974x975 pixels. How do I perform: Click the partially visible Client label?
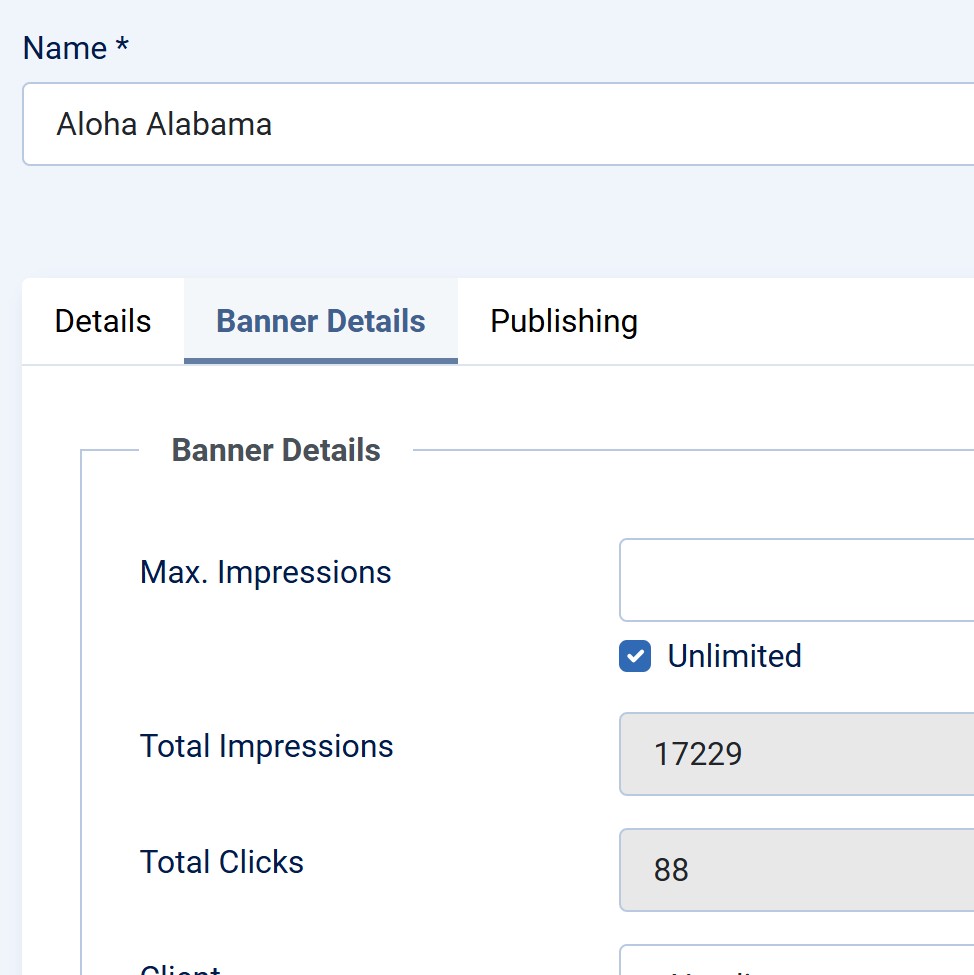click(180, 969)
